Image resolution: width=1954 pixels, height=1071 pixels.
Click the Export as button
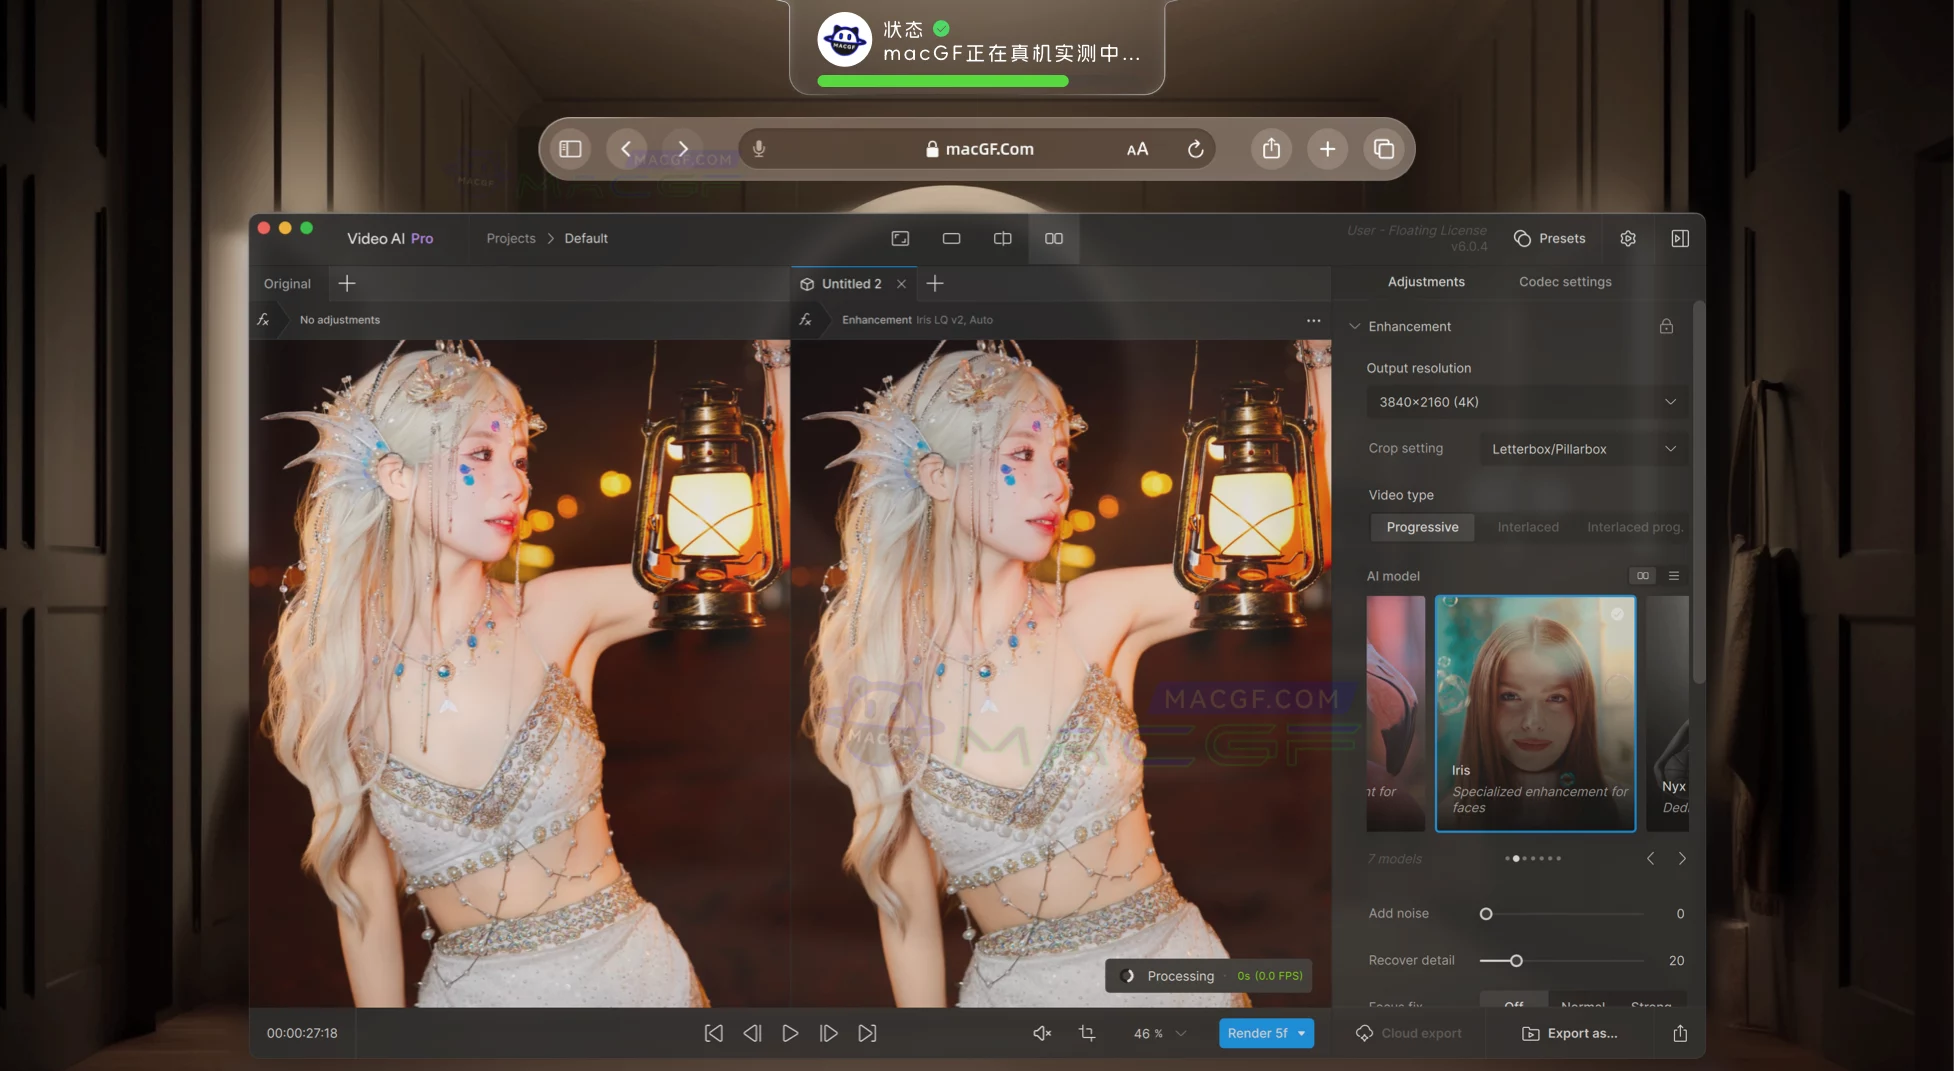tap(1570, 1033)
